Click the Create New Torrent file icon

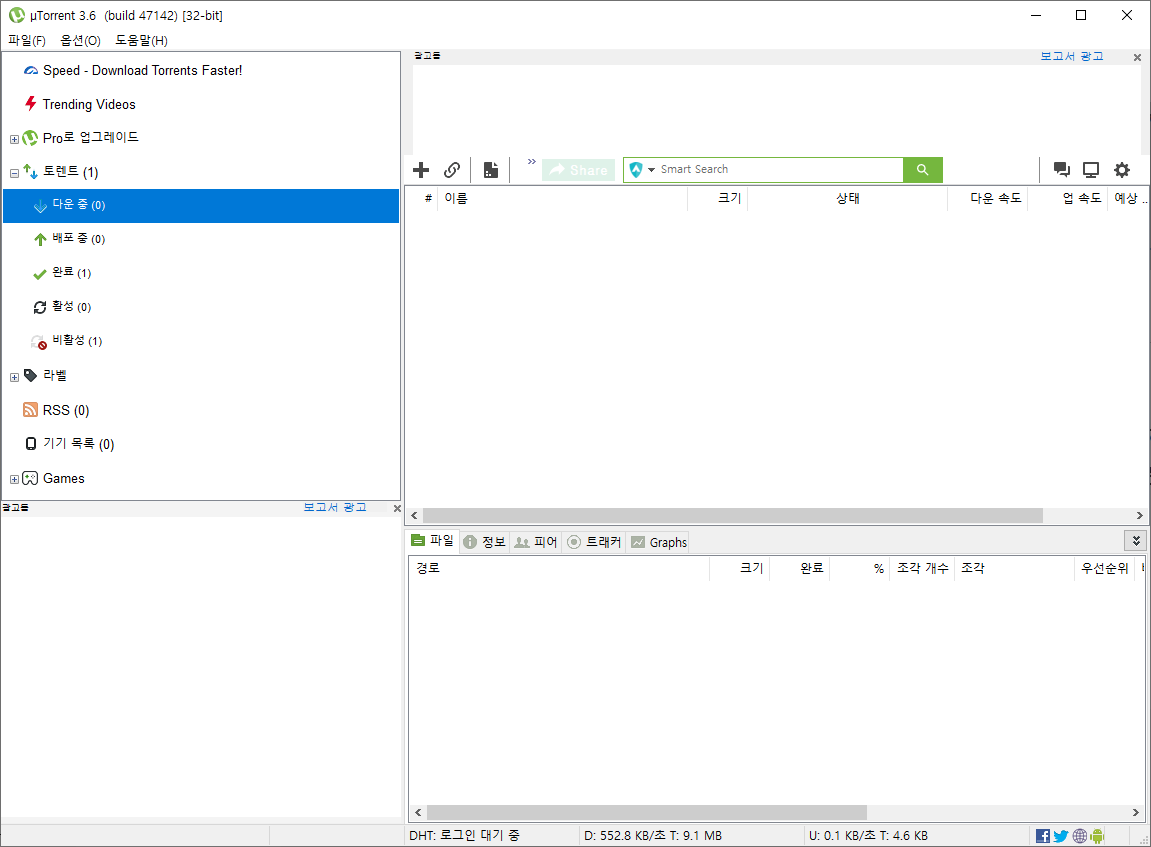(x=491, y=170)
